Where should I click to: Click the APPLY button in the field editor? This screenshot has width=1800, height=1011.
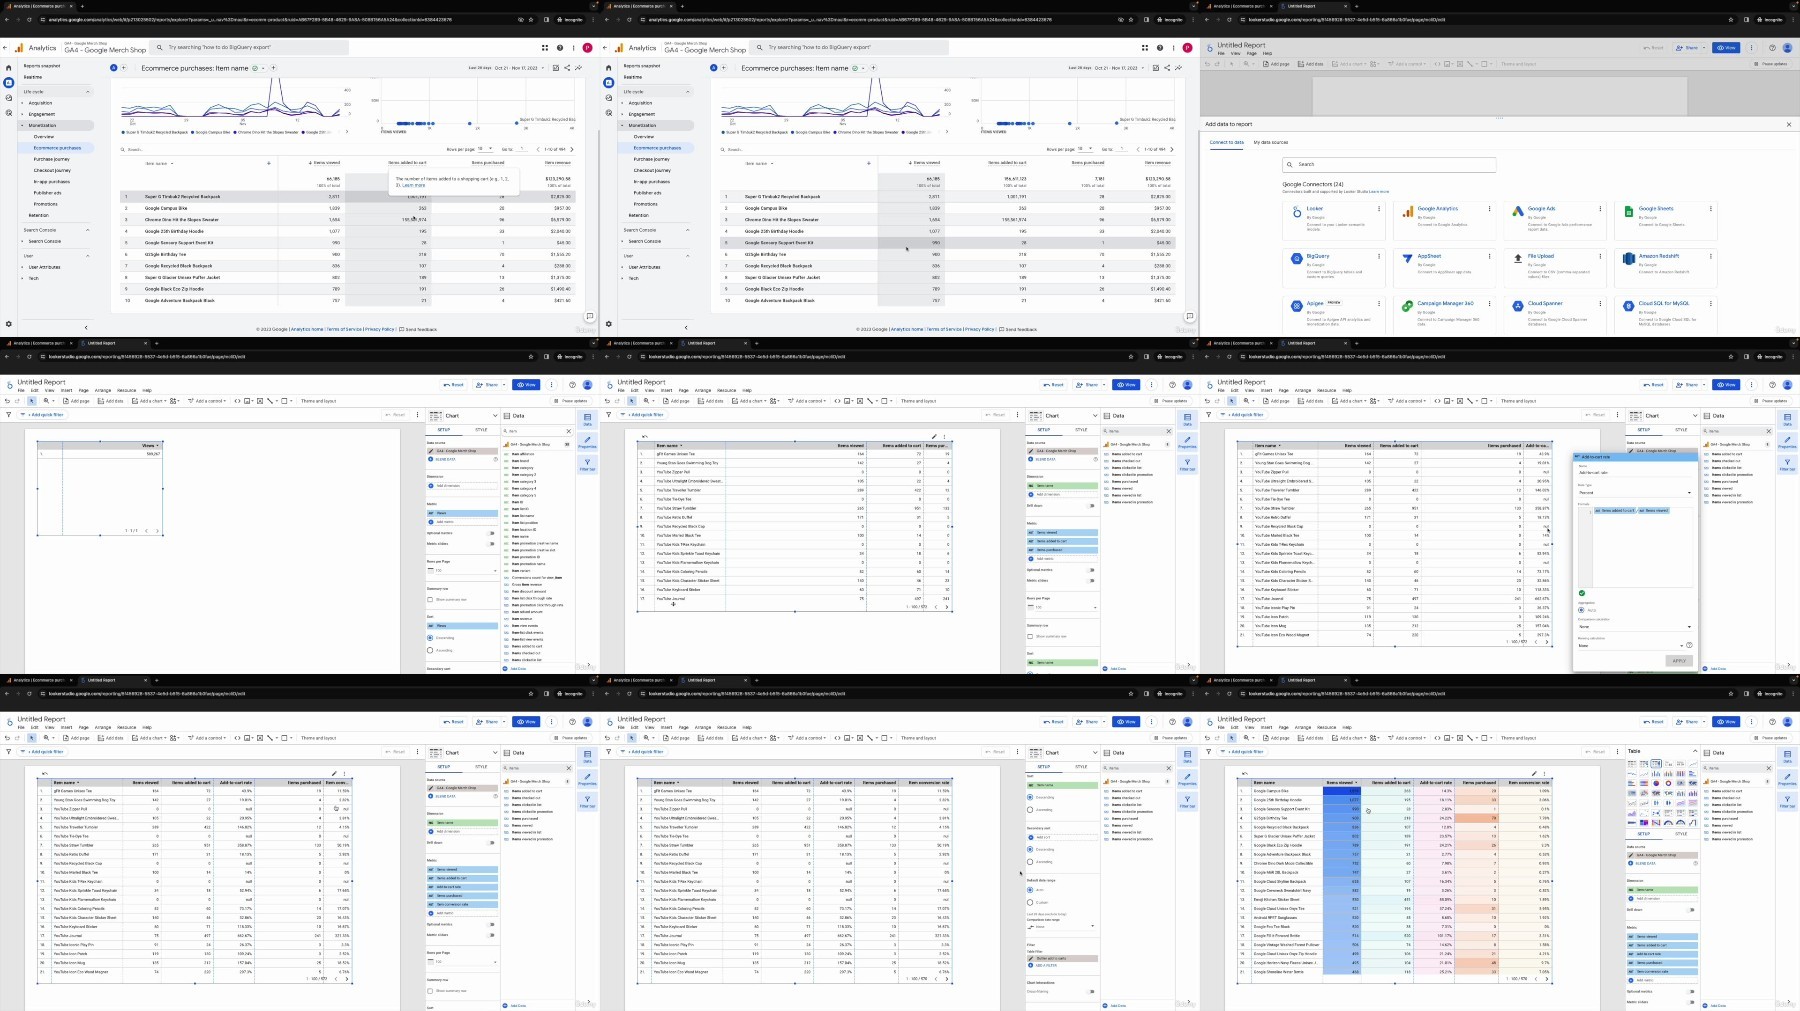point(1679,660)
